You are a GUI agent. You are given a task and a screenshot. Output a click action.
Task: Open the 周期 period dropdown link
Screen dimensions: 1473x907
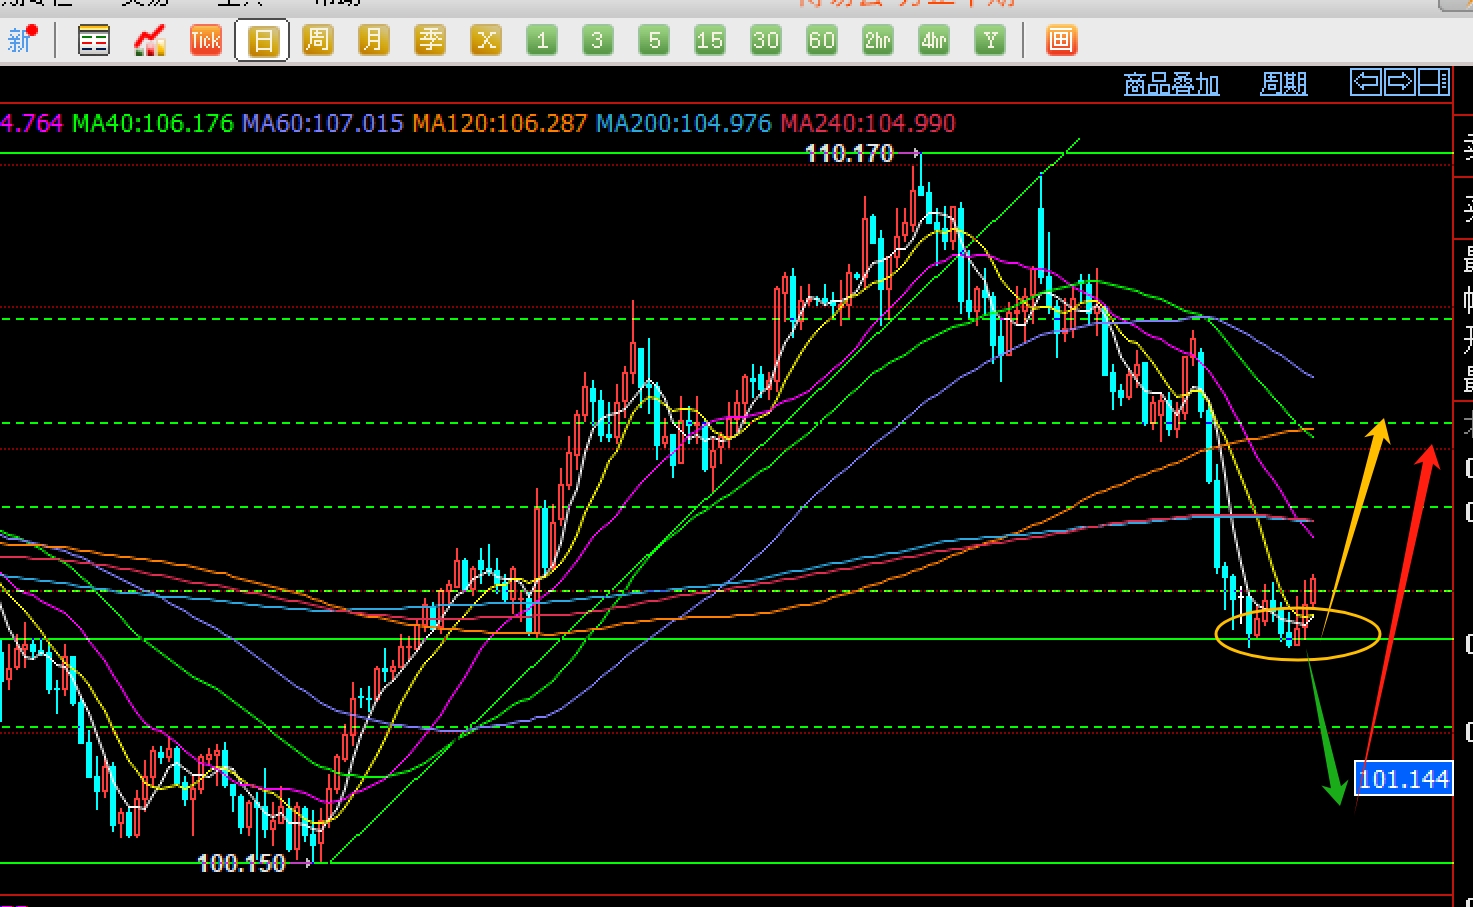(1283, 84)
